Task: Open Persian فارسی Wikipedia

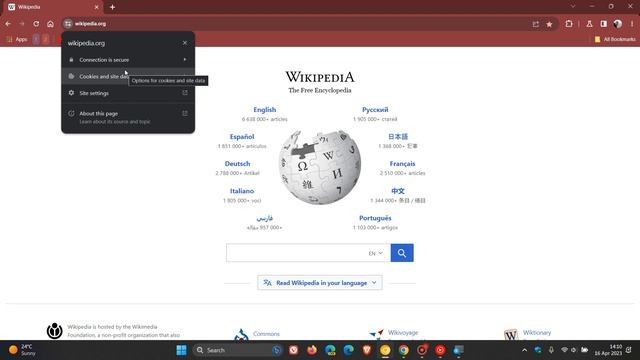Action: 264,218
